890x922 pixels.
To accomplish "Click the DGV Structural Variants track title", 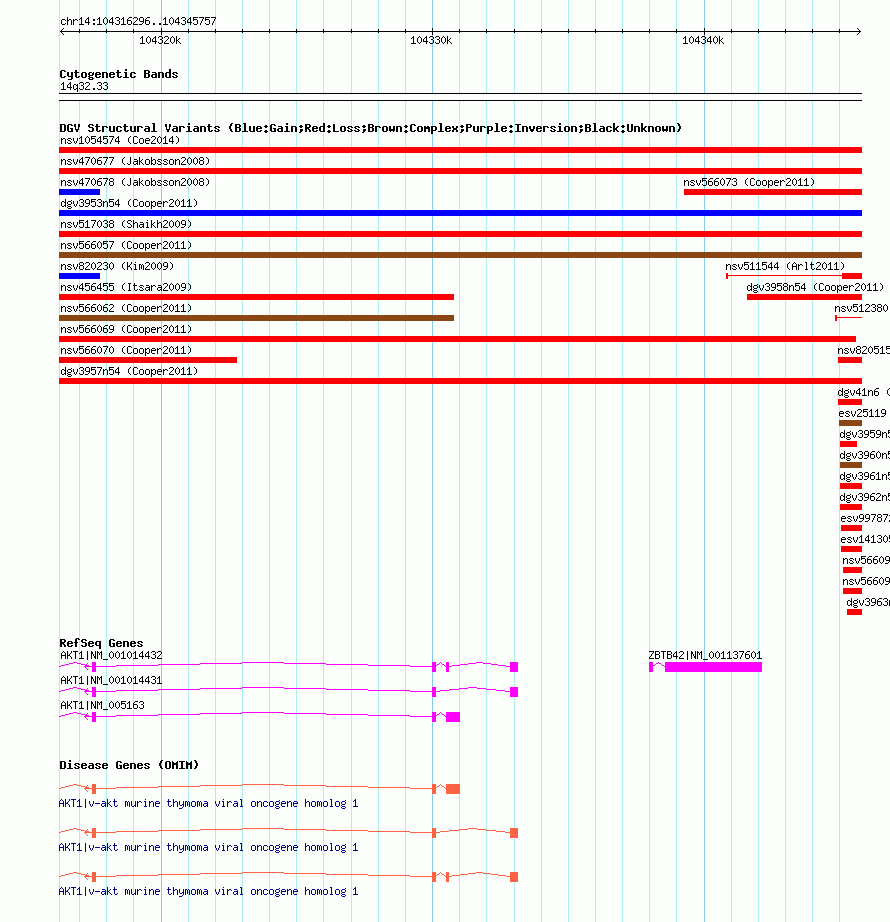I will (x=370, y=128).
